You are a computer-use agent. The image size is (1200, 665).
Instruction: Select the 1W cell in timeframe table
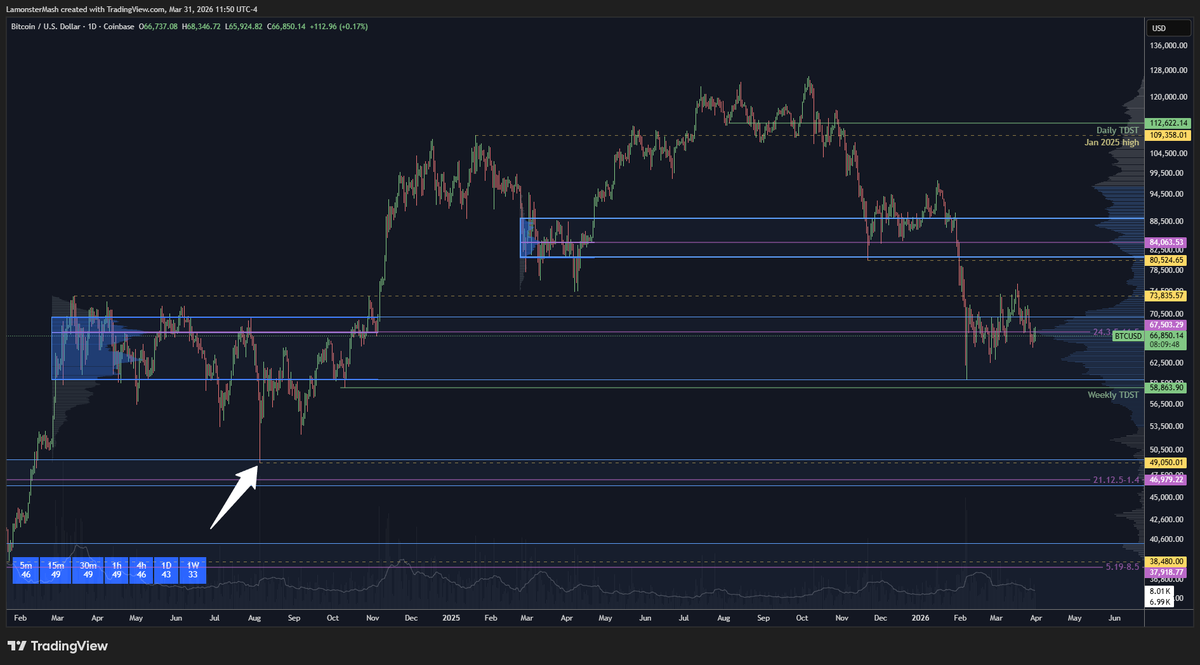193,570
